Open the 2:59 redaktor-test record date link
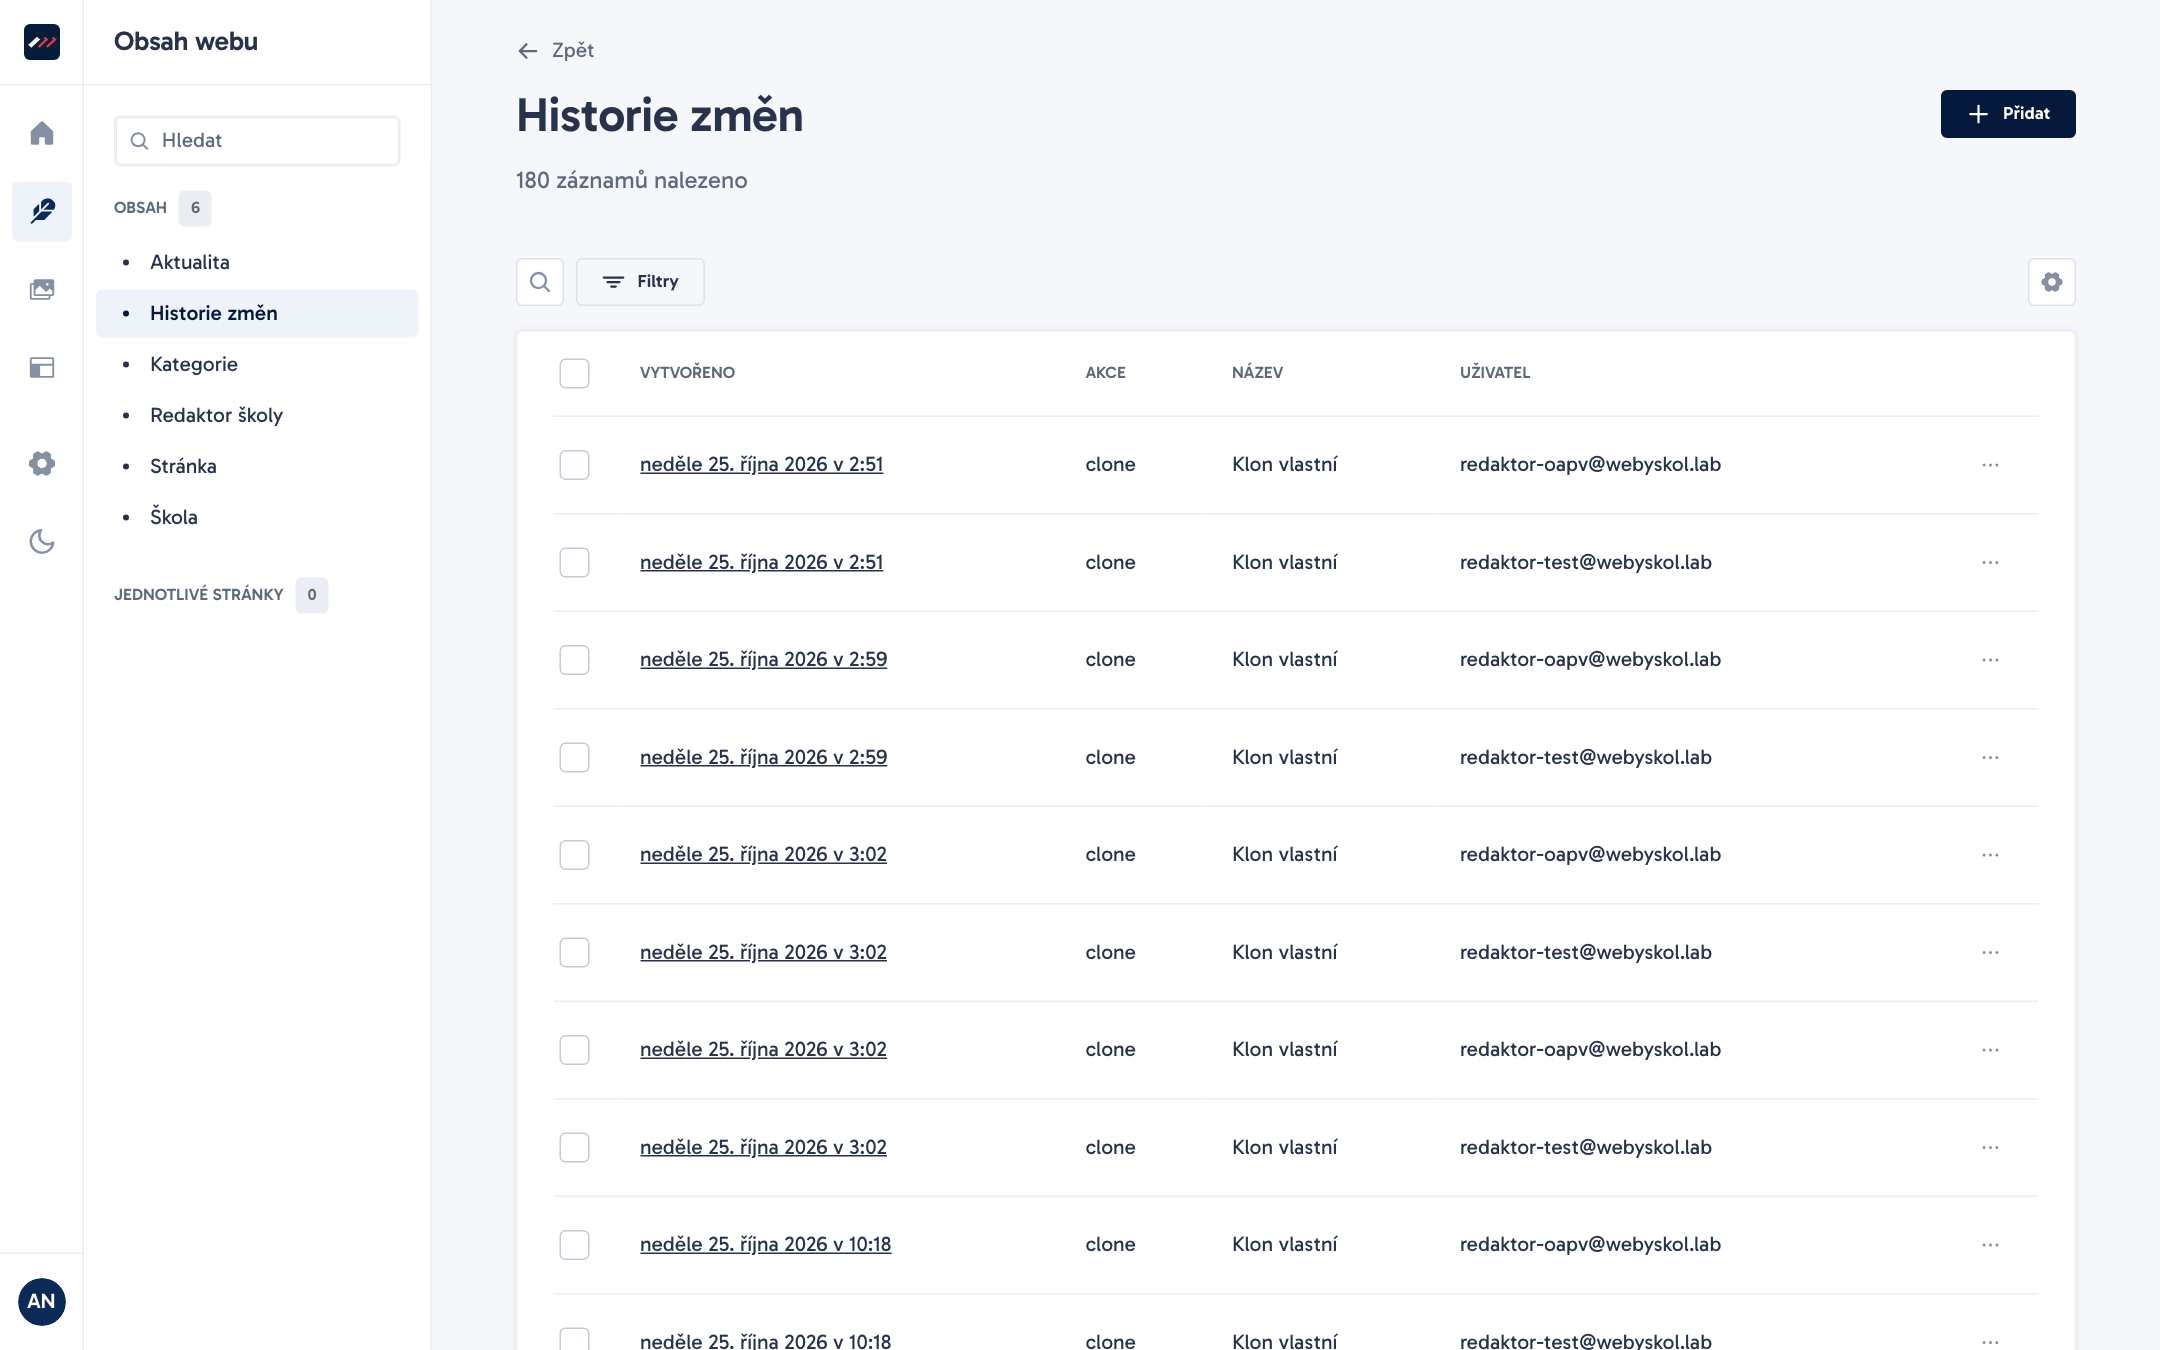This screenshot has width=2160, height=1350. 763,757
